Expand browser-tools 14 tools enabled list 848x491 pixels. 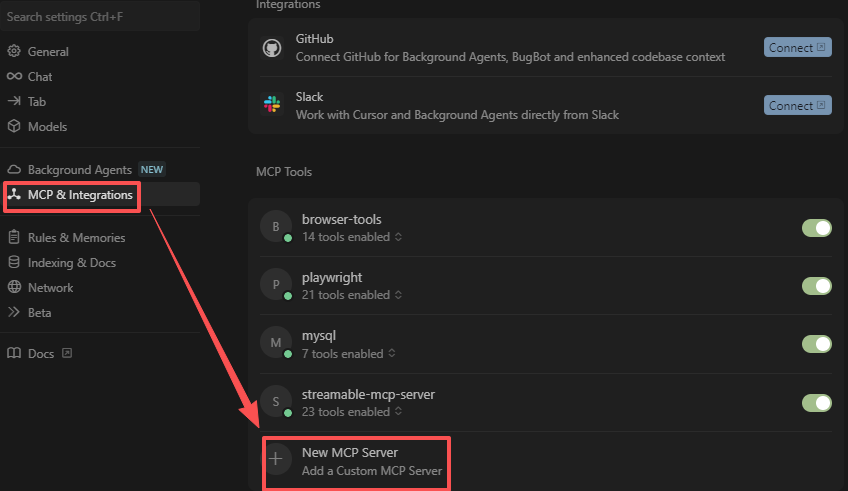tap(352, 237)
